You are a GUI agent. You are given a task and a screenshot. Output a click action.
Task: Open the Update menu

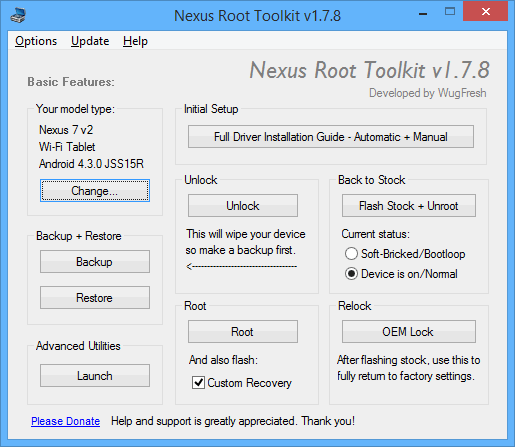90,41
